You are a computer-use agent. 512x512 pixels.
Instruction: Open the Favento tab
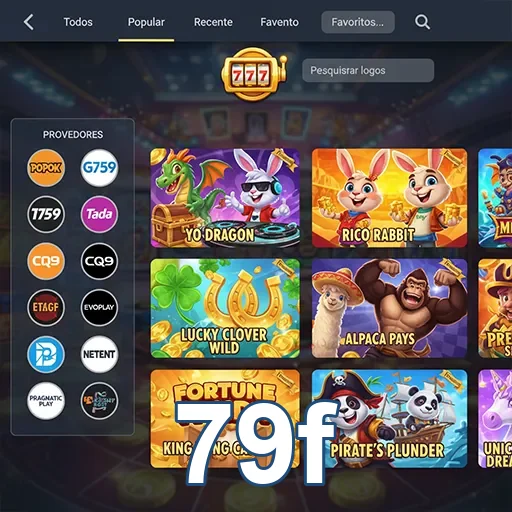279,22
